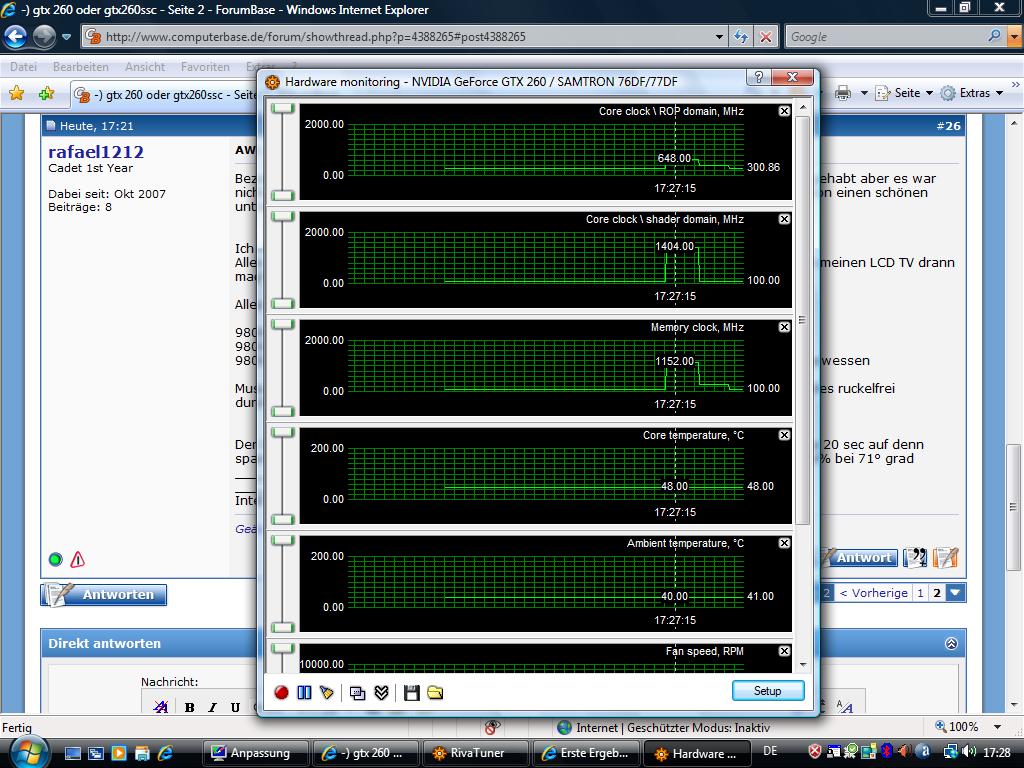This screenshot has height=768, width=1024.
Task: Click the Internet Explorer forward arrow
Action: tap(44, 37)
